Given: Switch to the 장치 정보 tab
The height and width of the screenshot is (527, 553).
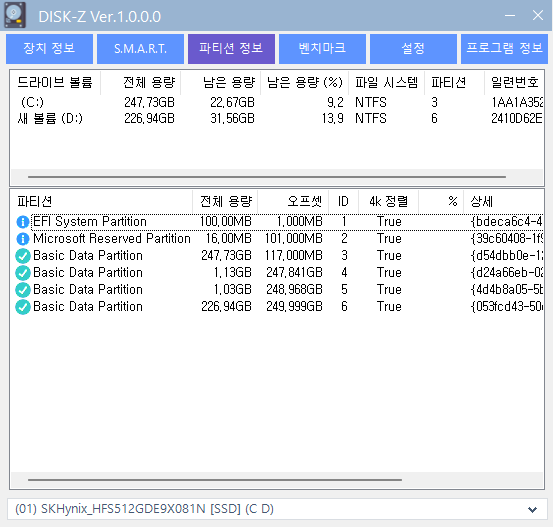Looking at the screenshot, I should (x=49, y=49).
